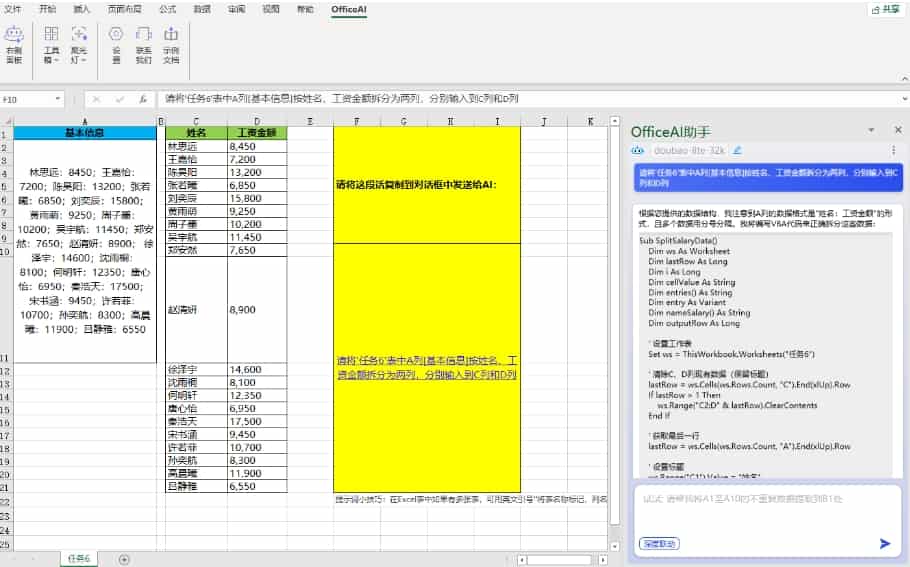Select the OfficeAI ribbon tab
The height and width of the screenshot is (567, 910).
349,9
